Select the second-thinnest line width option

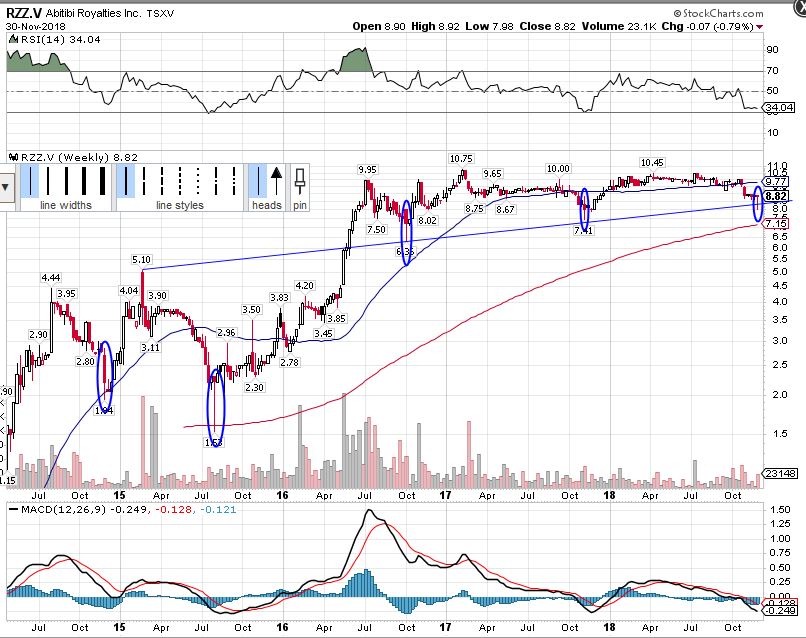click(48, 180)
